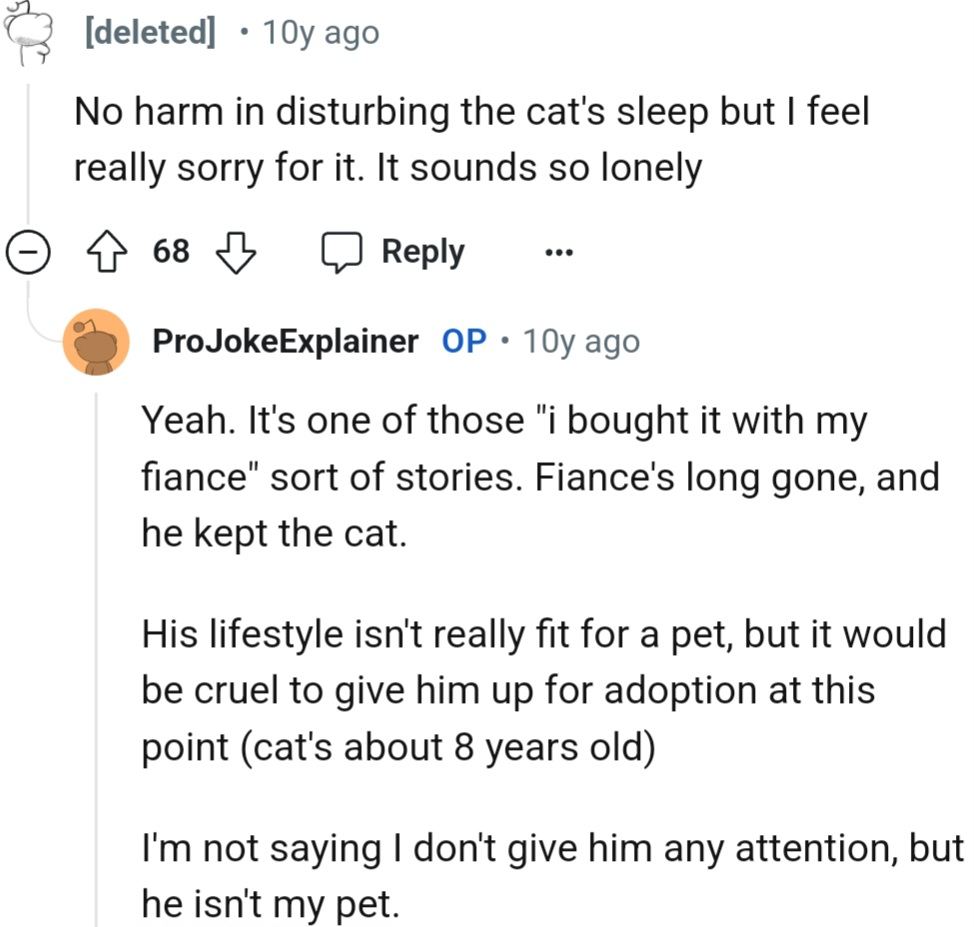Collapse ProJokeExplainer's reply via its thread line
The image size is (974, 927).
(97, 650)
